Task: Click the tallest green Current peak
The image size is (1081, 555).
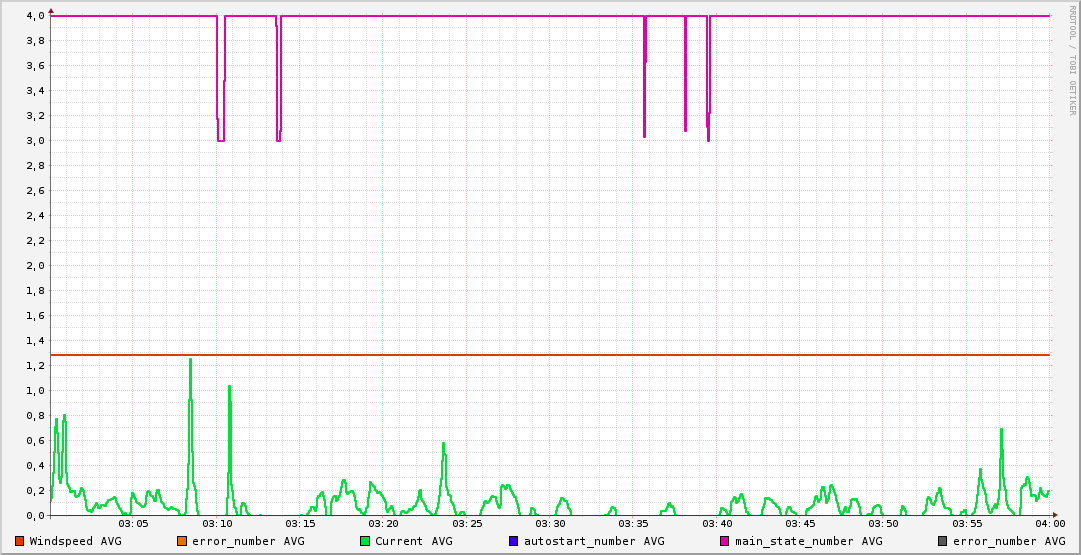Action: click(x=190, y=360)
